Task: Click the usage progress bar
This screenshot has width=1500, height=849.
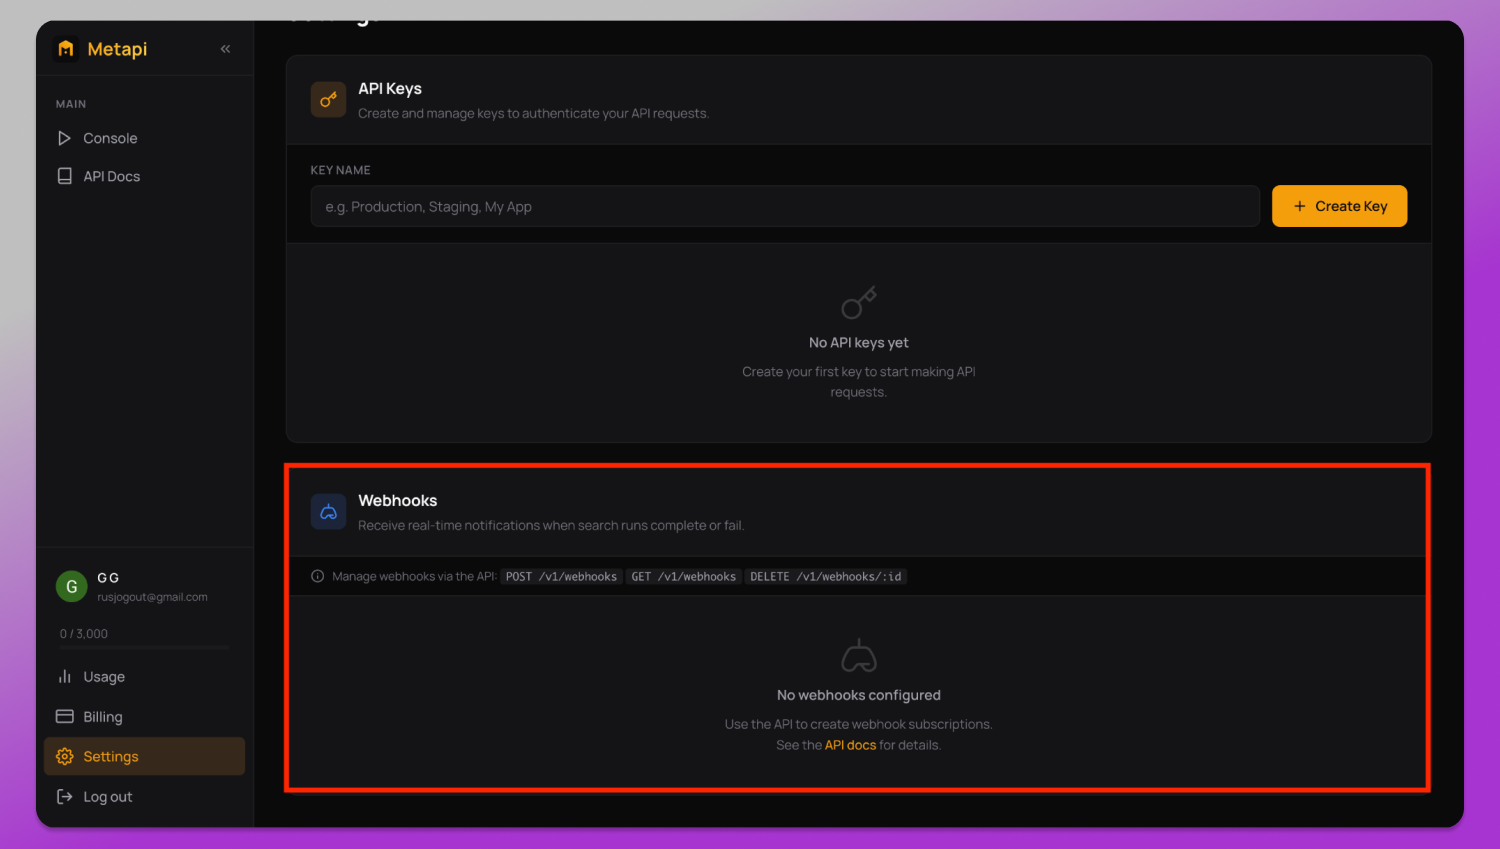Action: [x=144, y=648]
